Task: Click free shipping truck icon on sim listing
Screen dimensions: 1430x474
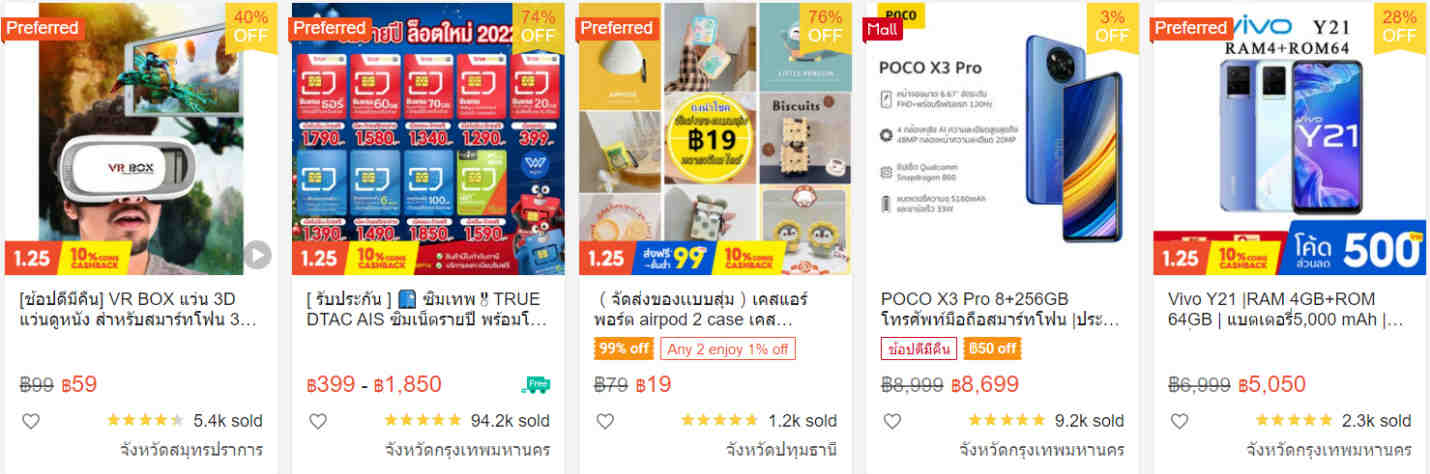Action: click(x=536, y=384)
